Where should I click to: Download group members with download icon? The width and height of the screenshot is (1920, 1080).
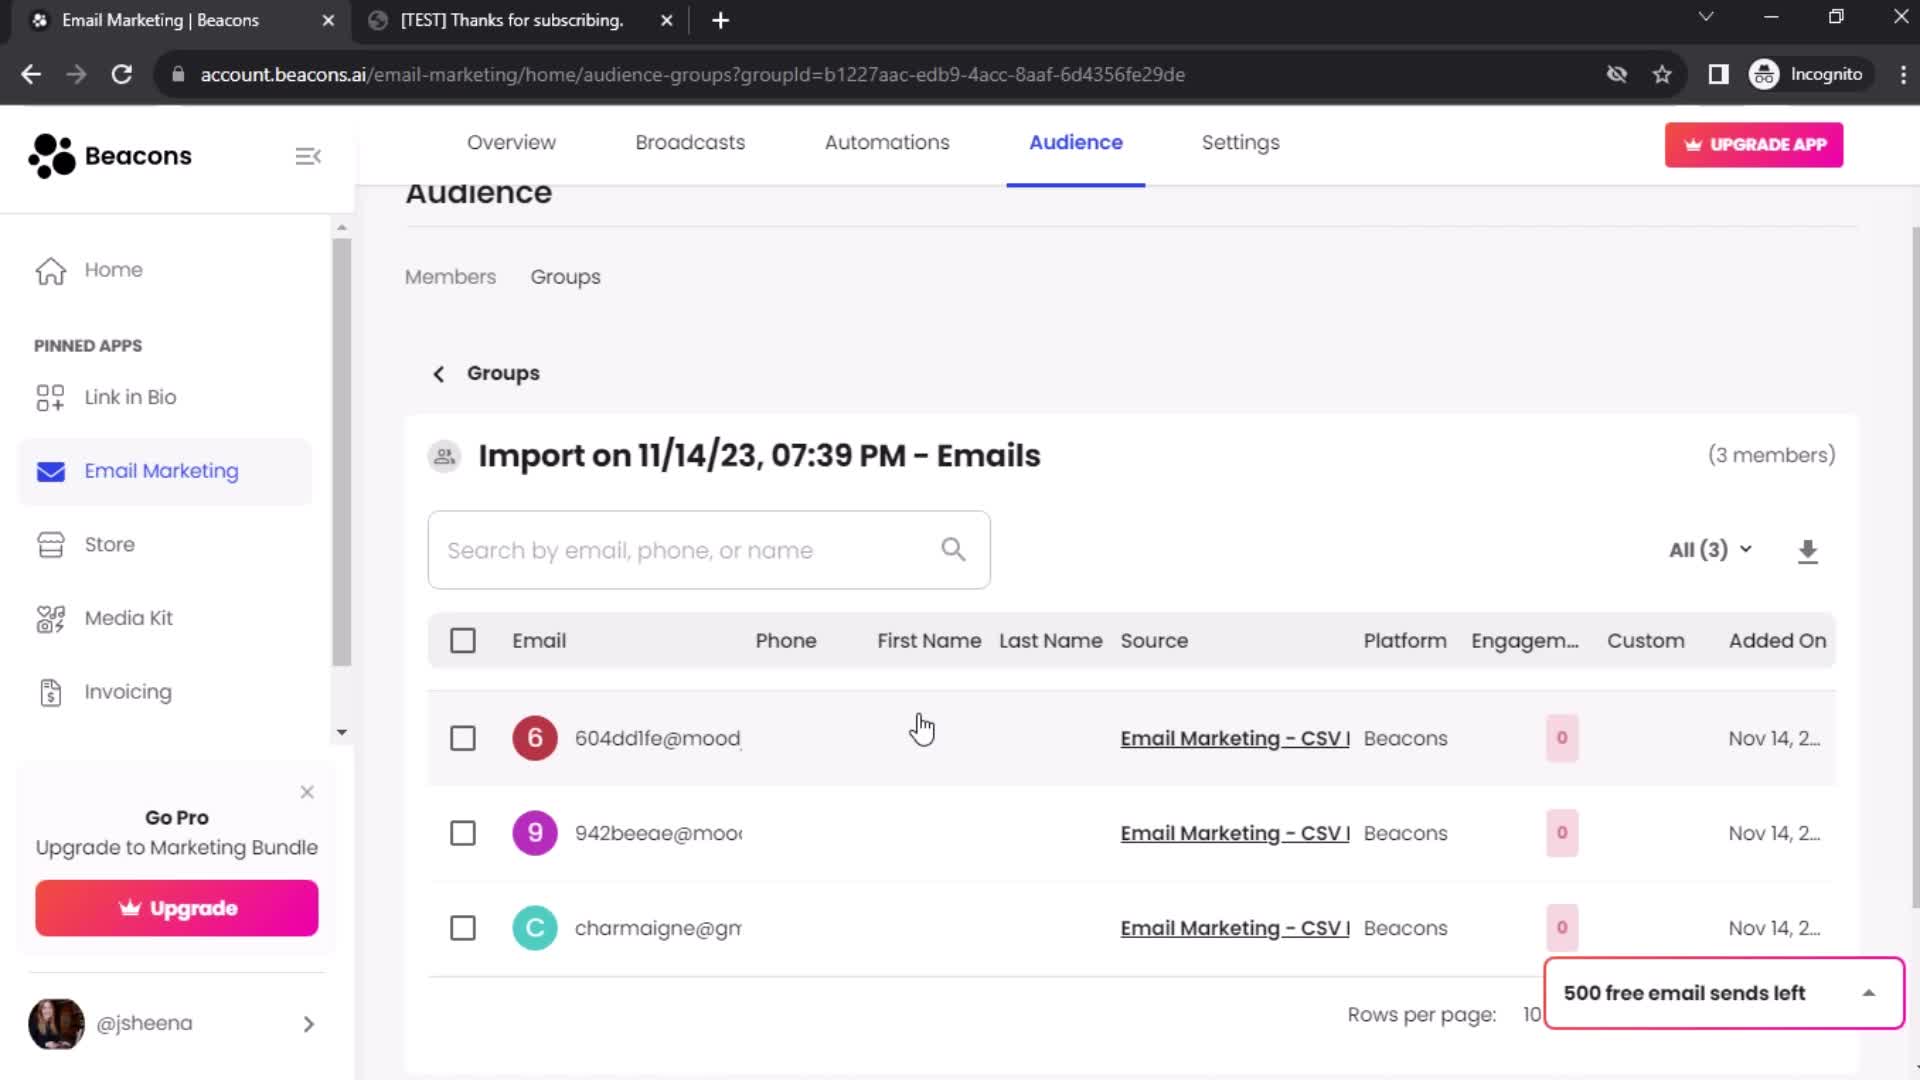pyautogui.click(x=1807, y=551)
